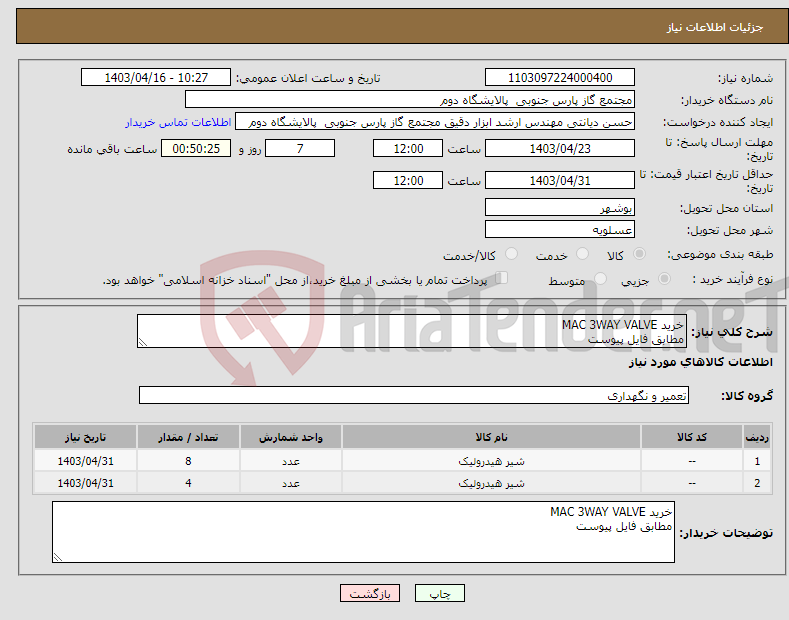Select the متوسط purchase type radio

pyautogui.click(x=600, y=278)
